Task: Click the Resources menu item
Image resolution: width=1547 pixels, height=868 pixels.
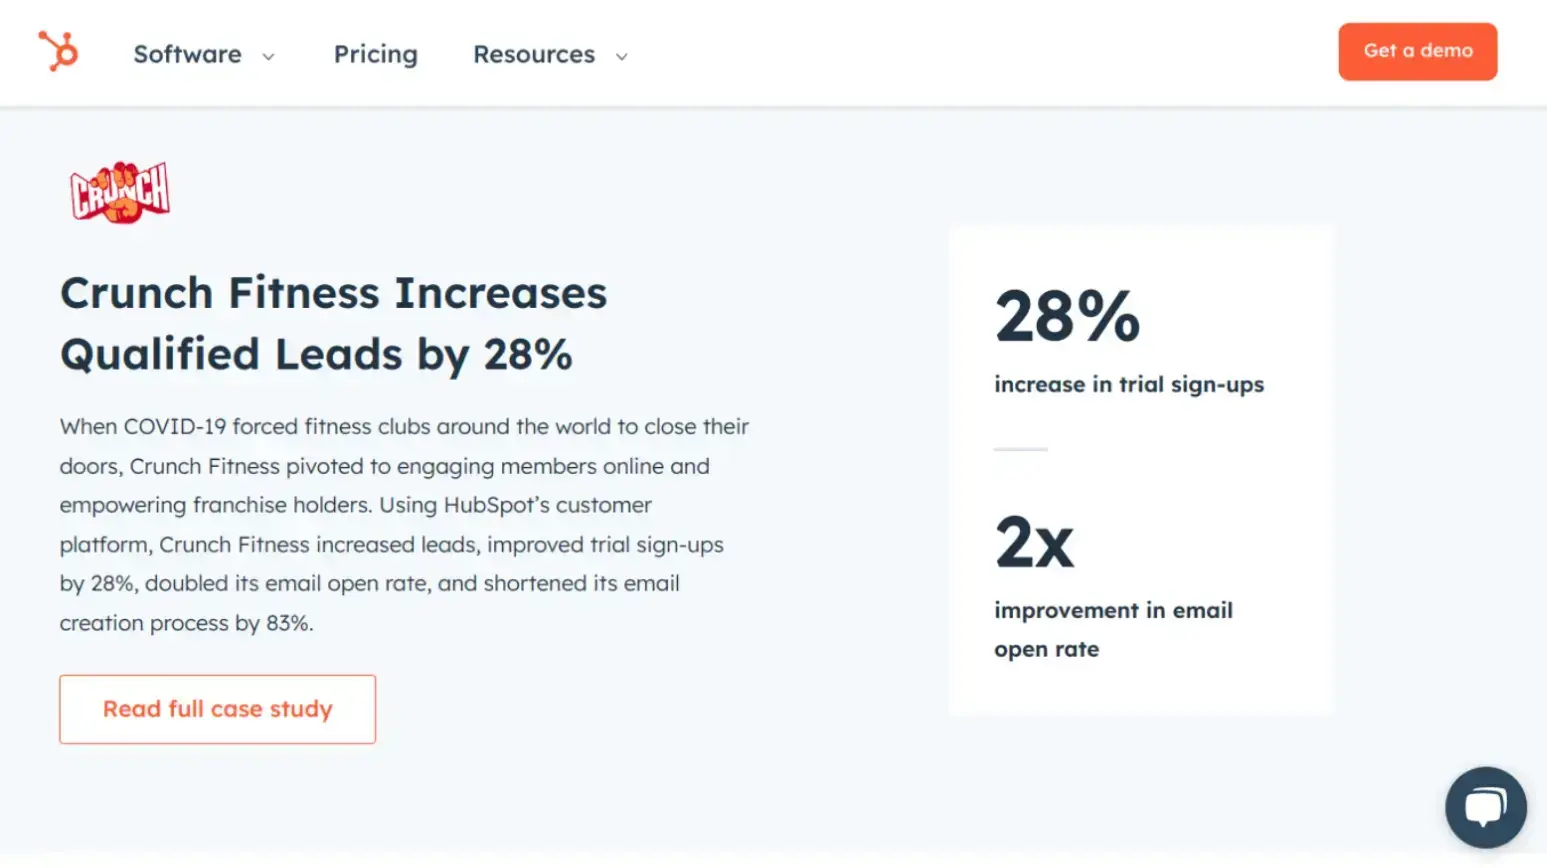Action: coord(534,55)
